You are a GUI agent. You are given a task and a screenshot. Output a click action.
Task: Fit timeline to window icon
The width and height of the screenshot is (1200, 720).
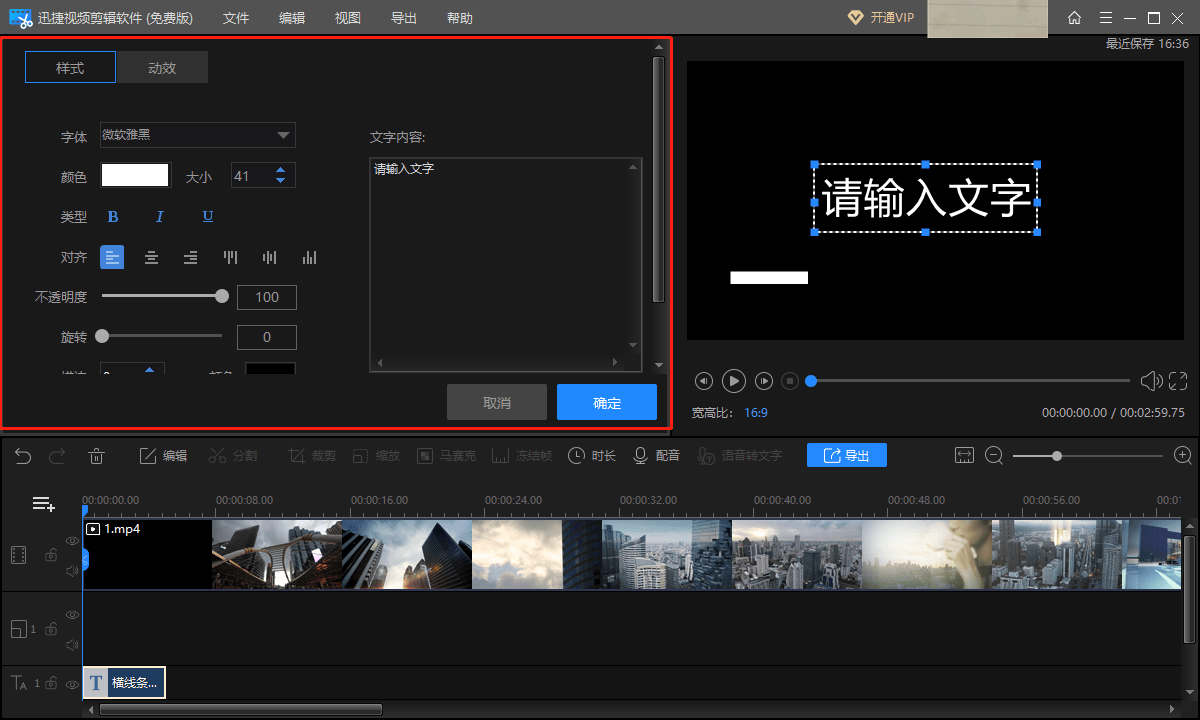coord(964,455)
